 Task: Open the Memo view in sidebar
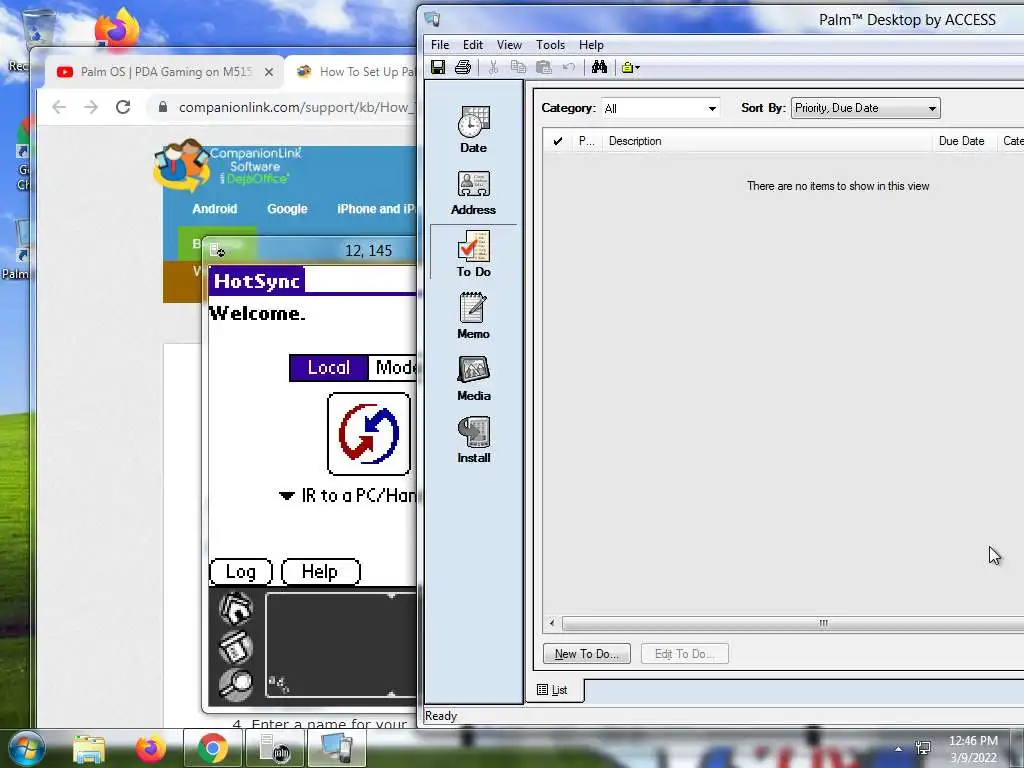[x=473, y=316]
